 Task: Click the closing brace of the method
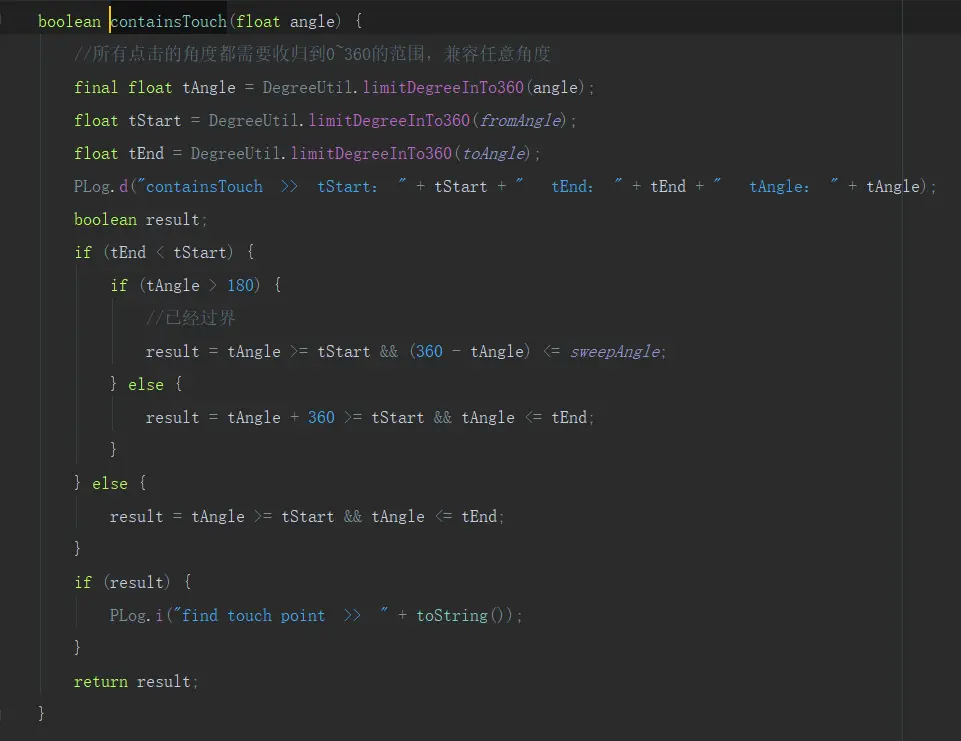pos(41,713)
